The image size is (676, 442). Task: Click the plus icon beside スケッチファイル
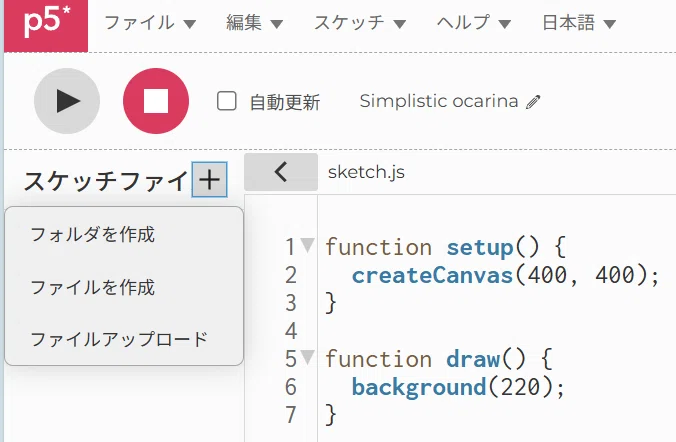209,179
